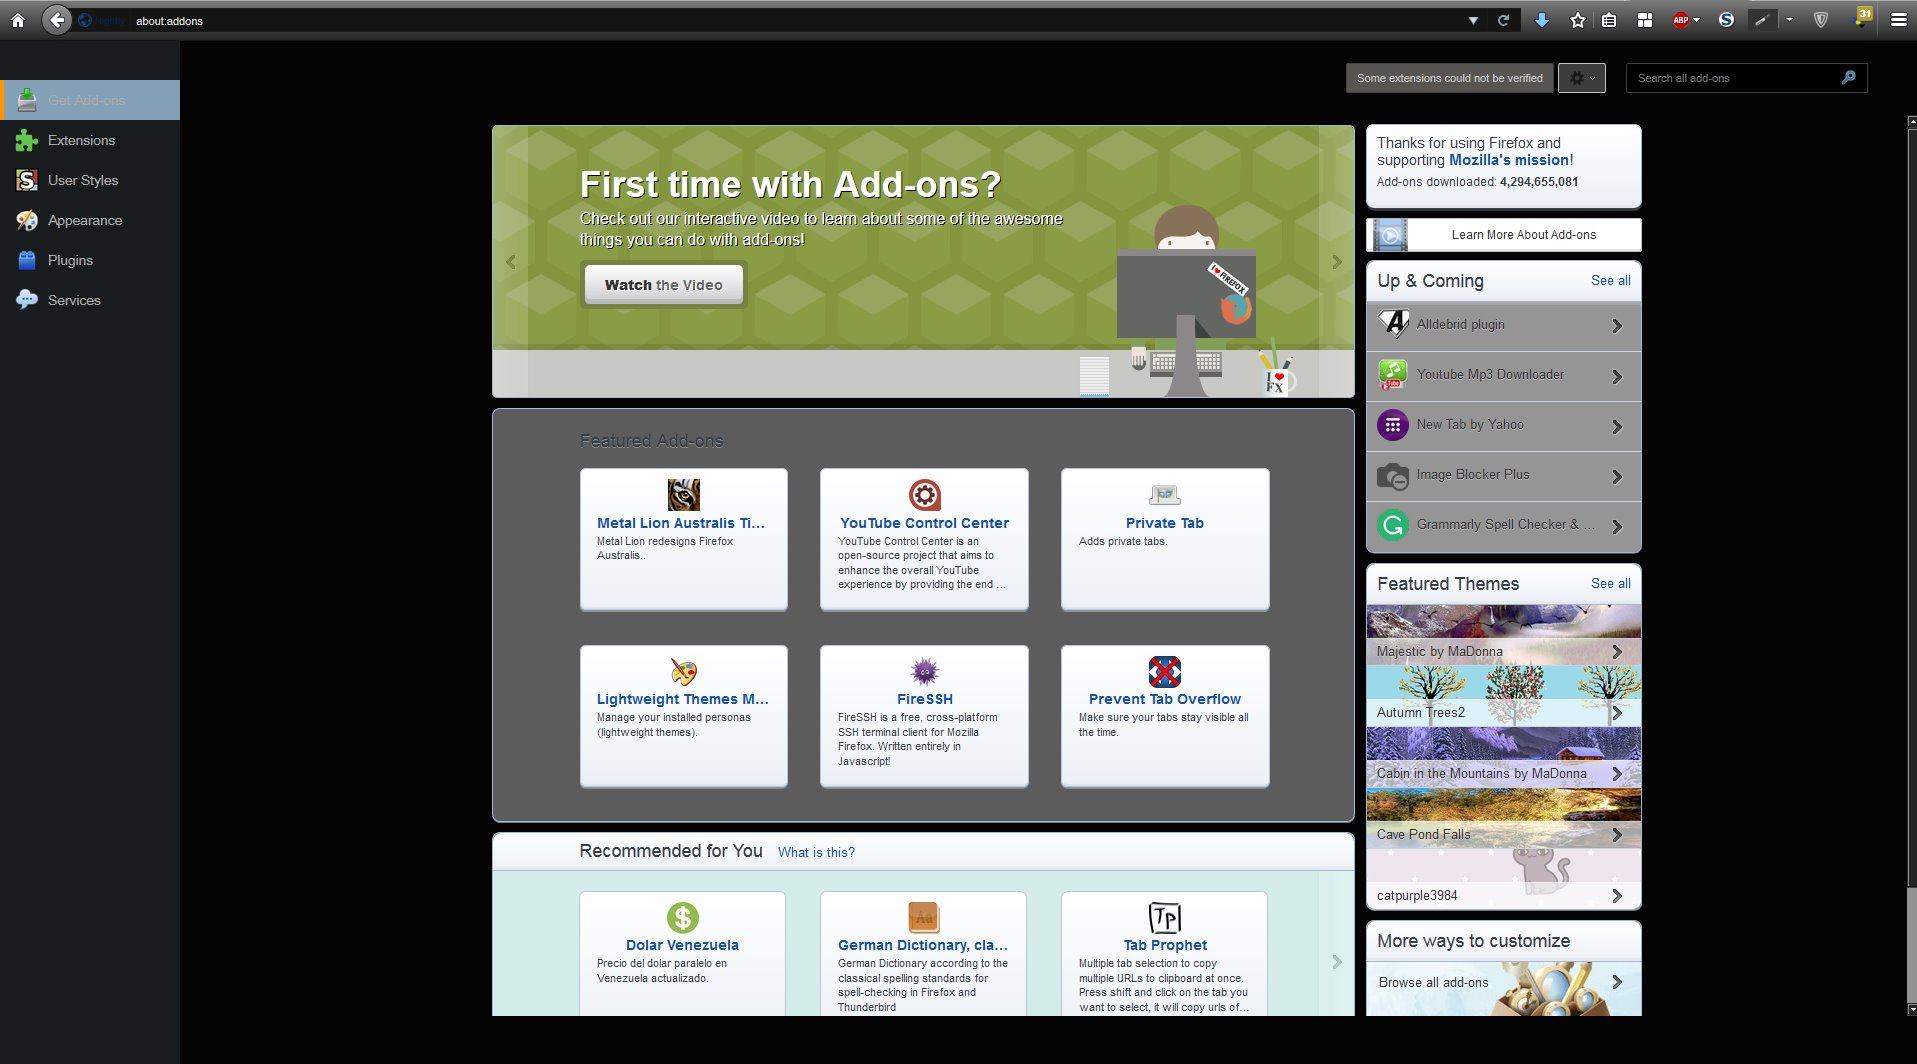Open the Stylish S icon in toolbar
The image size is (1917, 1064).
pos(1726,20)
